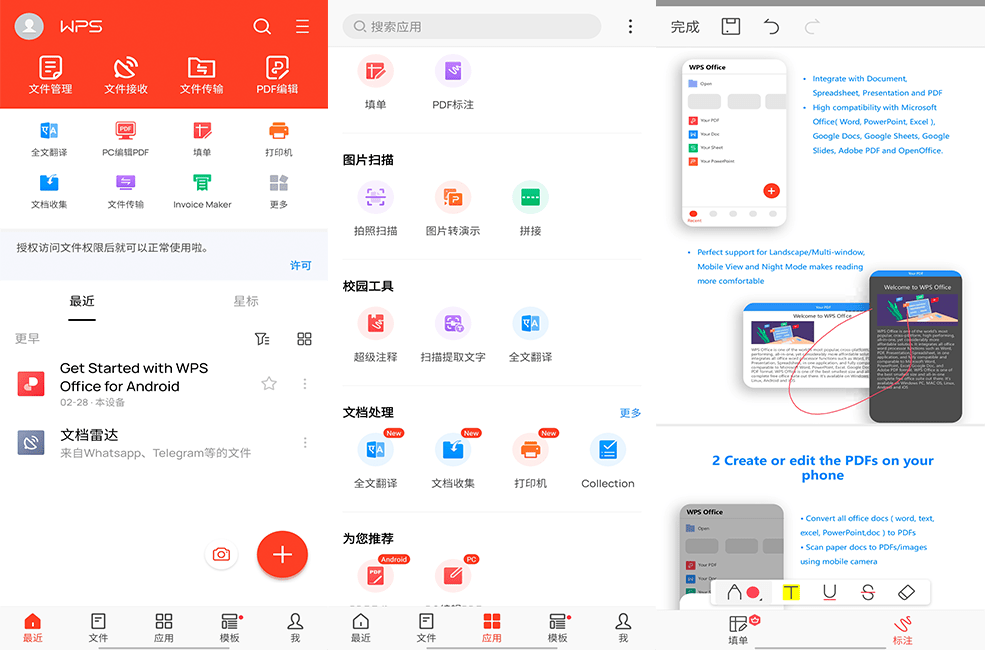The width and height of the screenshot is (985, 650).
Task: Open 拍照扫描 tool
Action: [376, 209]
